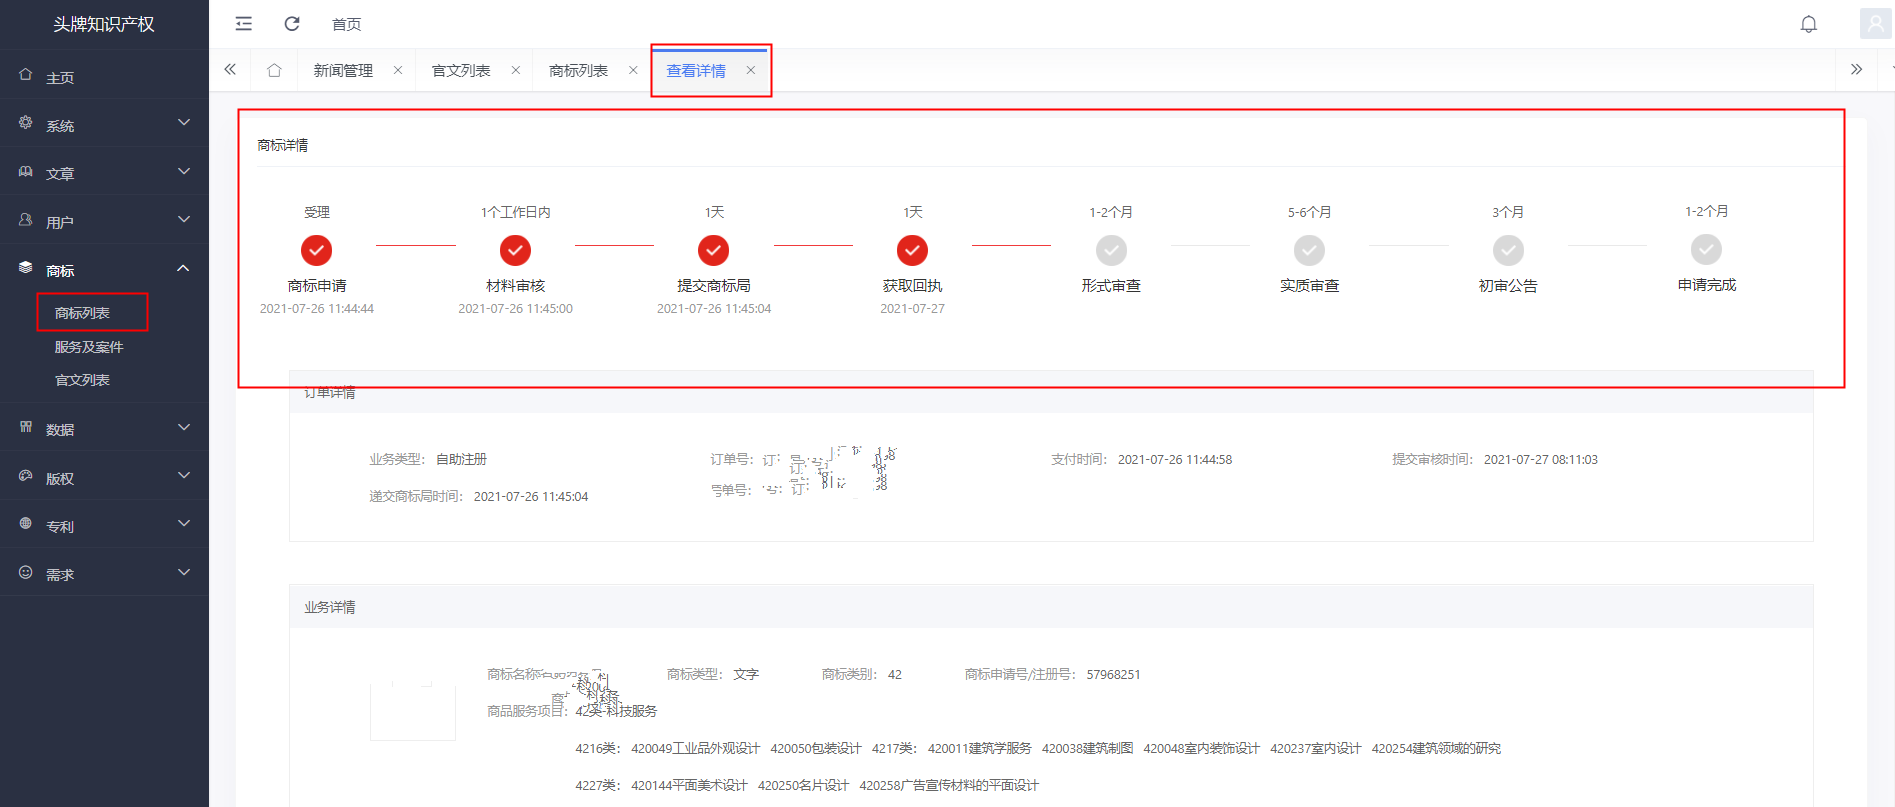This screenshot has height=807, width=1895.
Task: Click the 用户 person icon in sidebar
Action: [x=26, y=220]
